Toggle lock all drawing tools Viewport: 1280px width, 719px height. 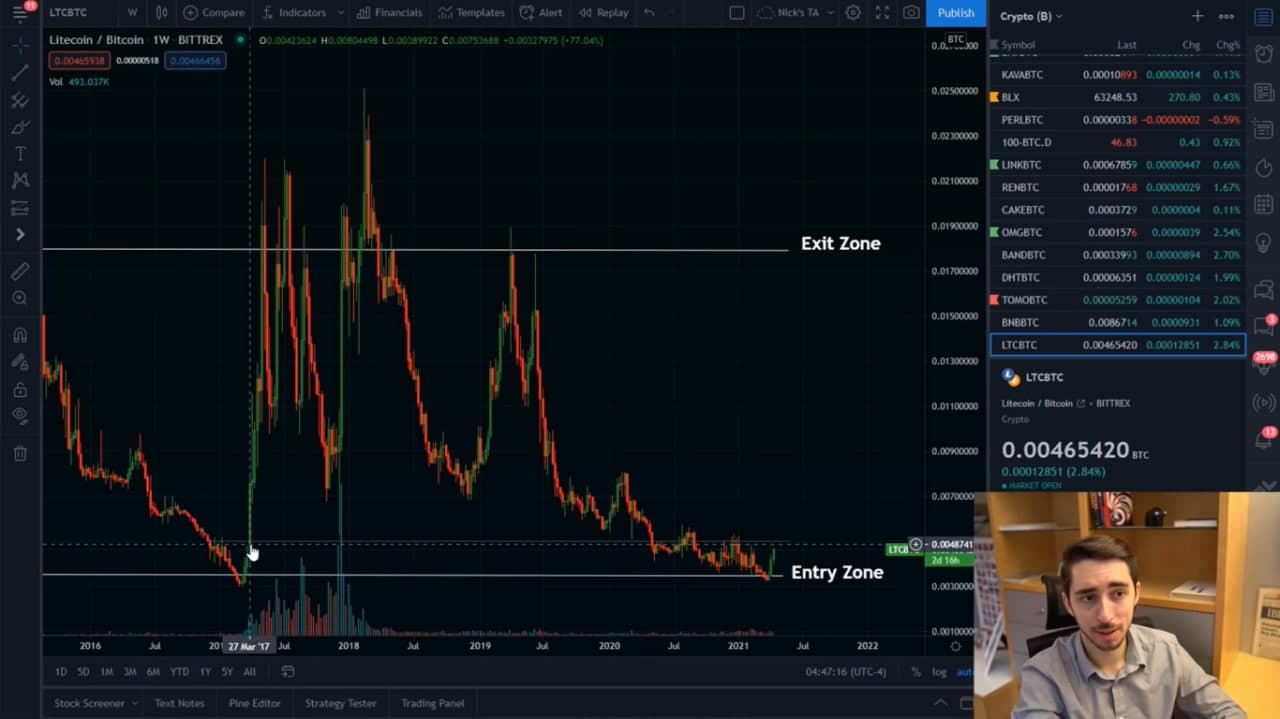click(20, 389)
